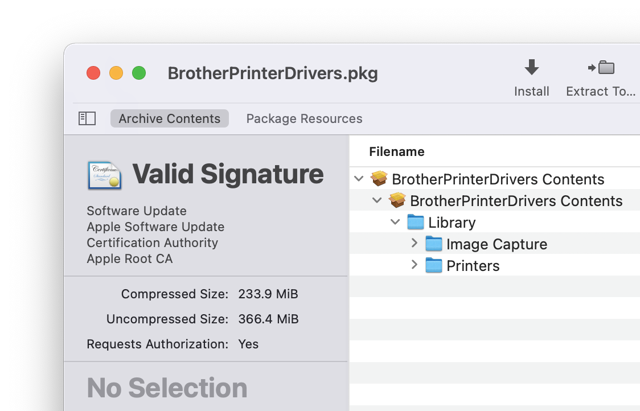This screenshot has width=640, height=411.
Task: Click the Valid Signature certificate icon
Action: [104, 175]
